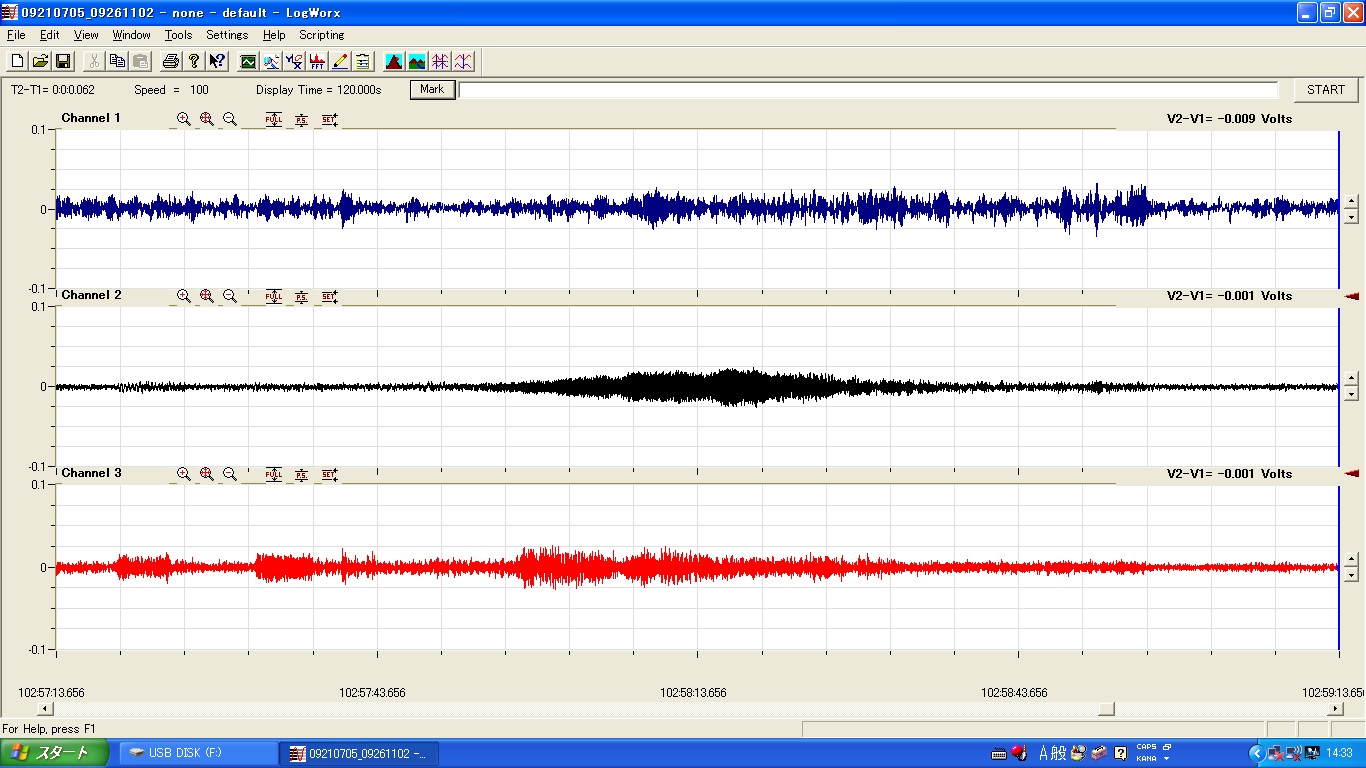Click Channel 3 down arrow stepper
Image resolution: width=1366 pixels, height=768 pixels.
tap(1351, 575)
